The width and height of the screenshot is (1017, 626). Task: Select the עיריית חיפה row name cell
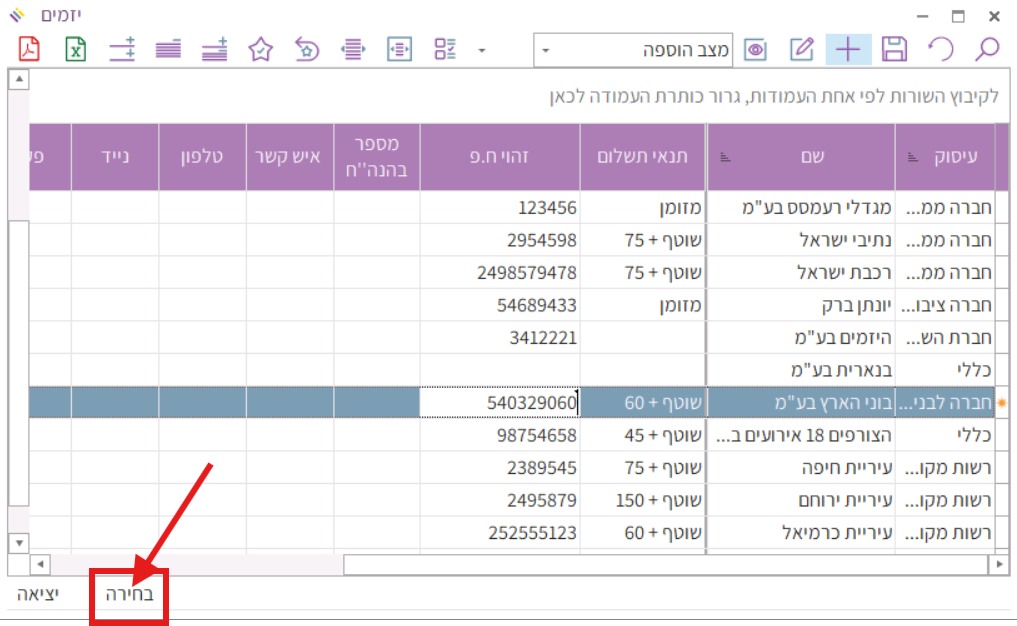[800, 468]
